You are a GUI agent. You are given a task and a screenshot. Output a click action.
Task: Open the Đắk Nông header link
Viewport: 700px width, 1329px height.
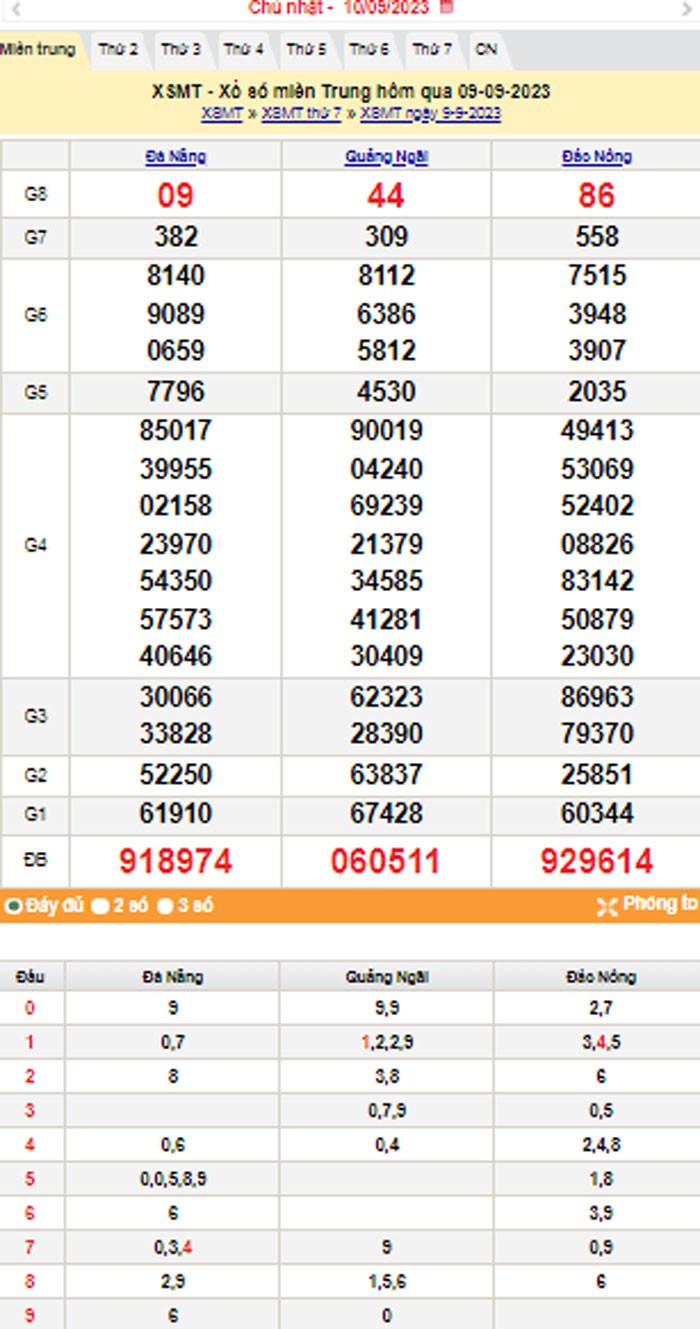click(x=596, y=156)
